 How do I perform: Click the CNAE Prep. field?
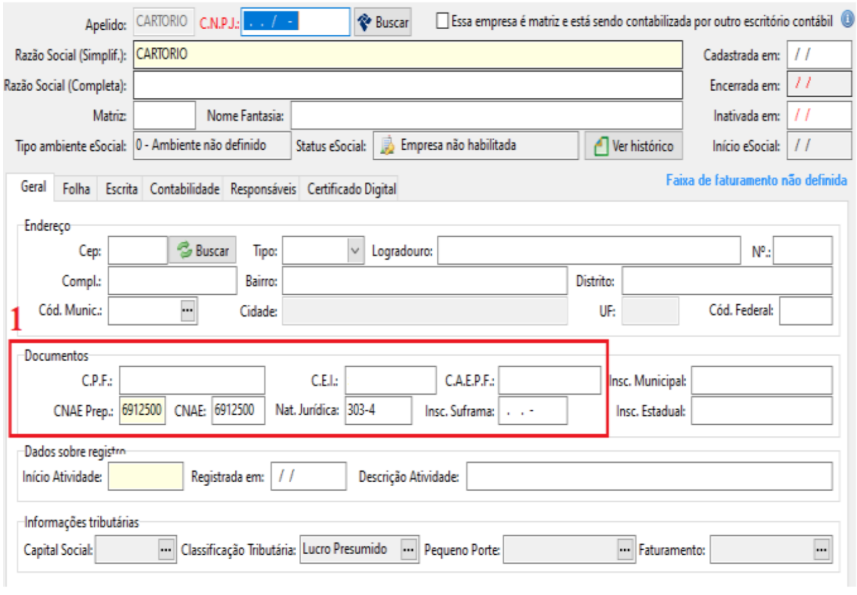click(143, 410)
